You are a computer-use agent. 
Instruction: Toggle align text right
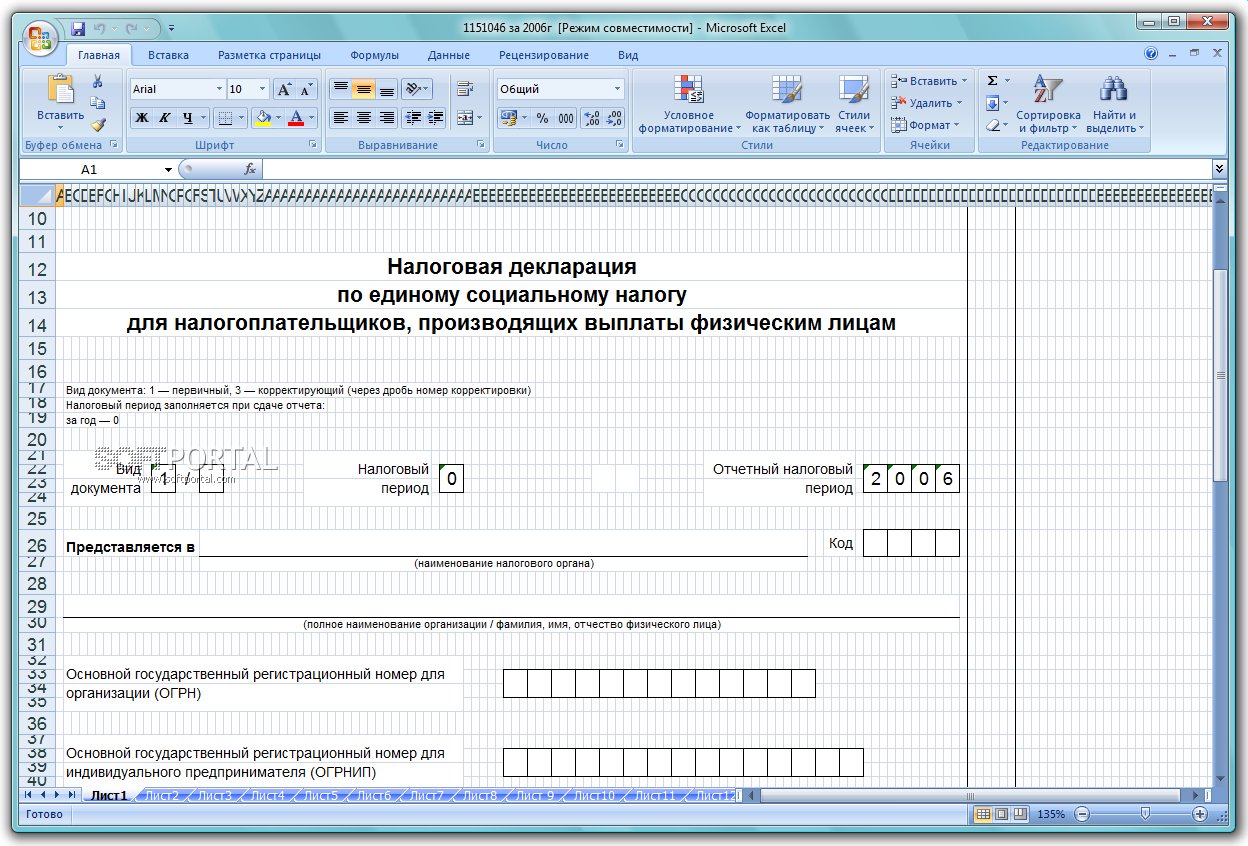click(x=386, y=118)
